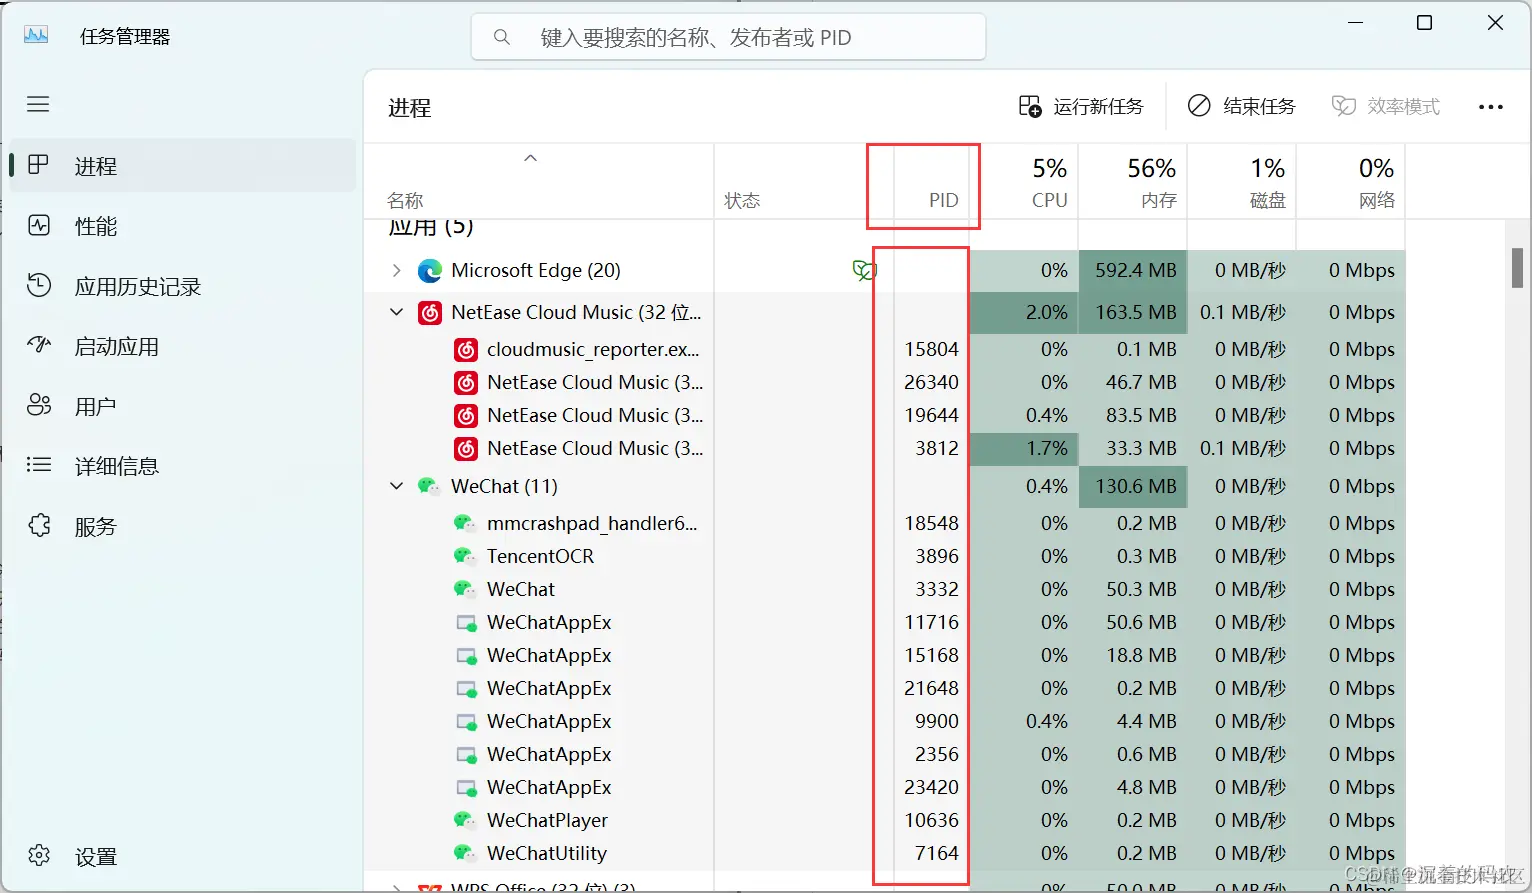1532x893 pixels.
Task: Click the TencentOCR process icon
Action: click(465, 556)
